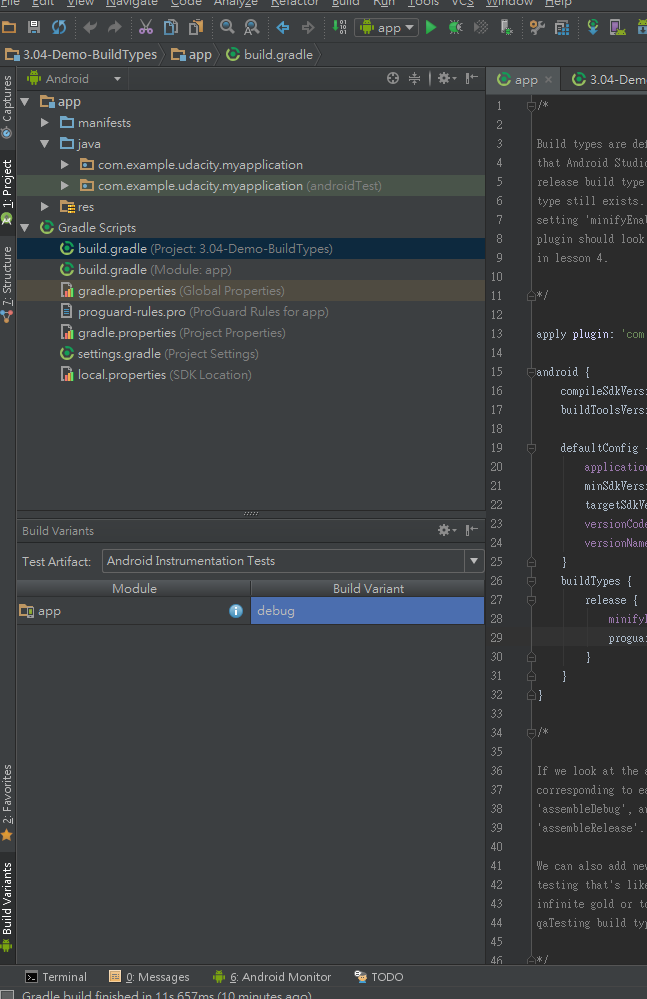This screenshot has width=647, height=999.
Task: Close the app editor tab
Action: (549, 80)
